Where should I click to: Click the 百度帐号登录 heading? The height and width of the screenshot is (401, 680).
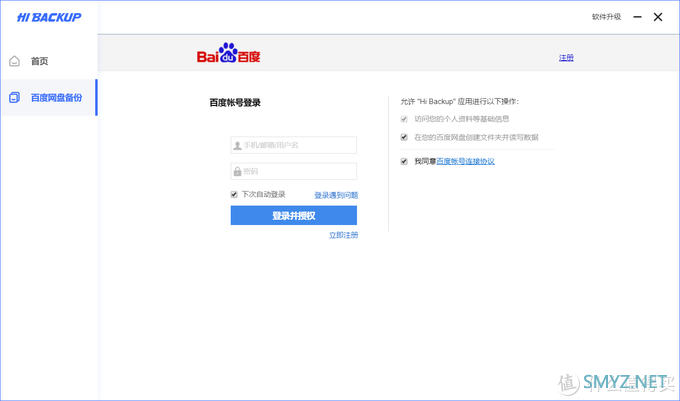(x=235, y=103)
